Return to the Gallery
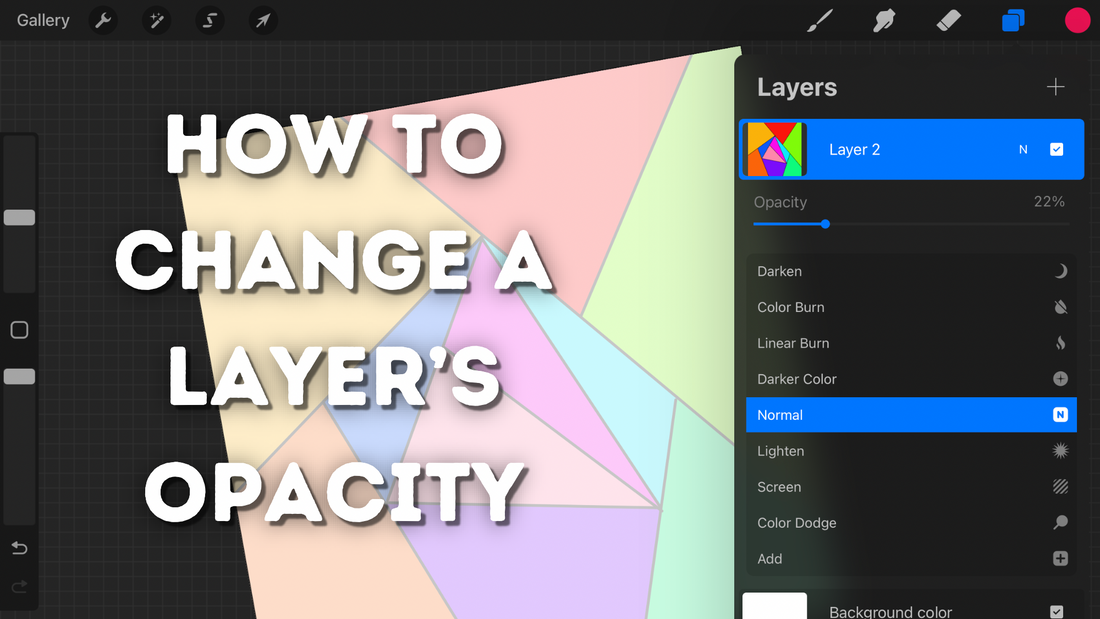The image size is (1100, 619). click(43, 20)
